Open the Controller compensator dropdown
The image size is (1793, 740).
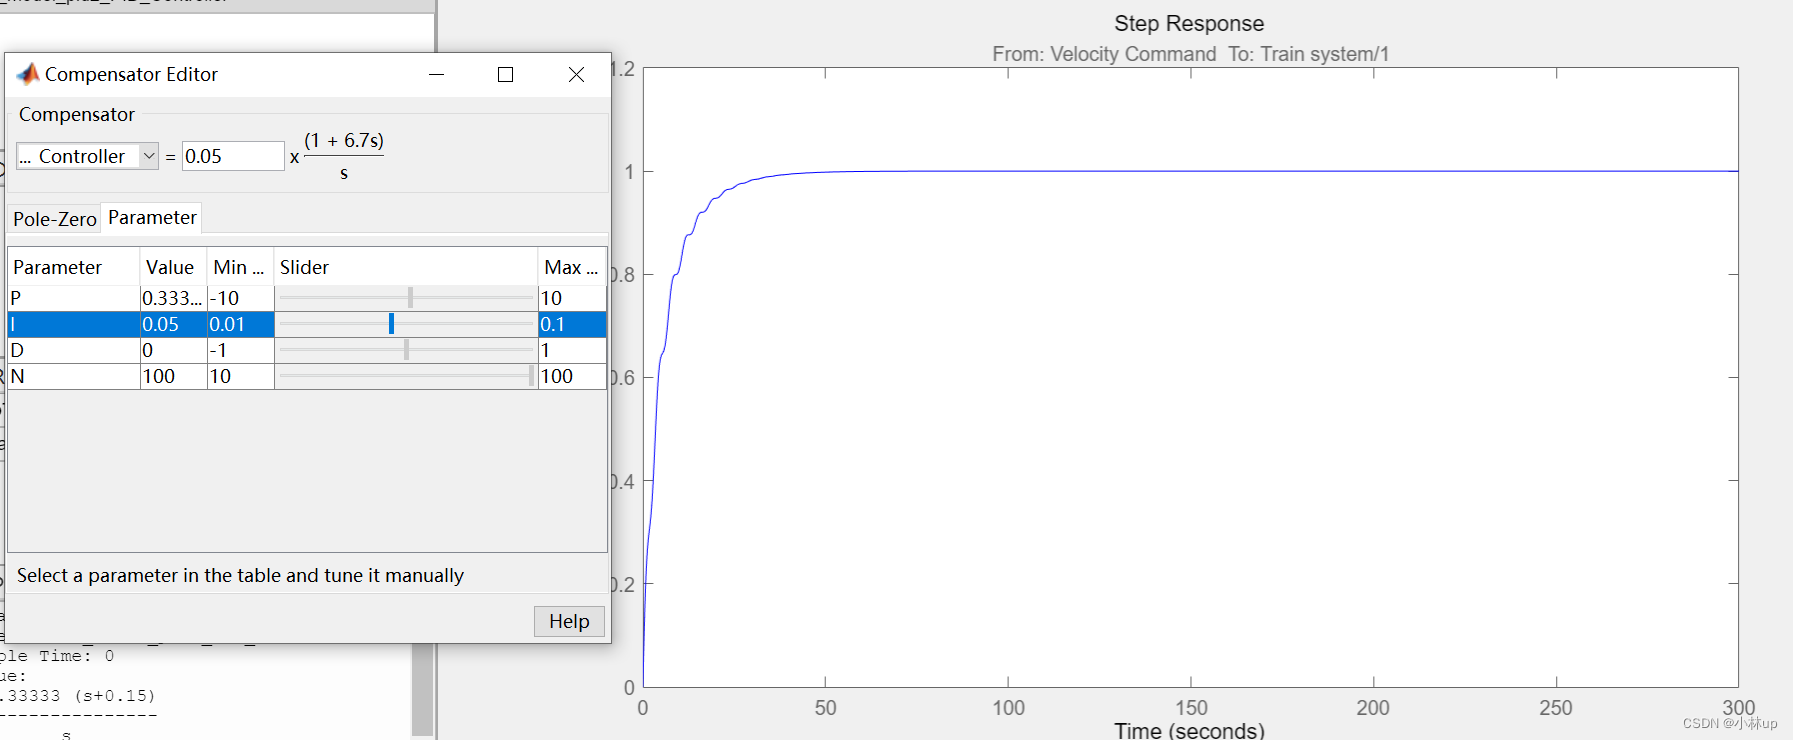(149, 156)
